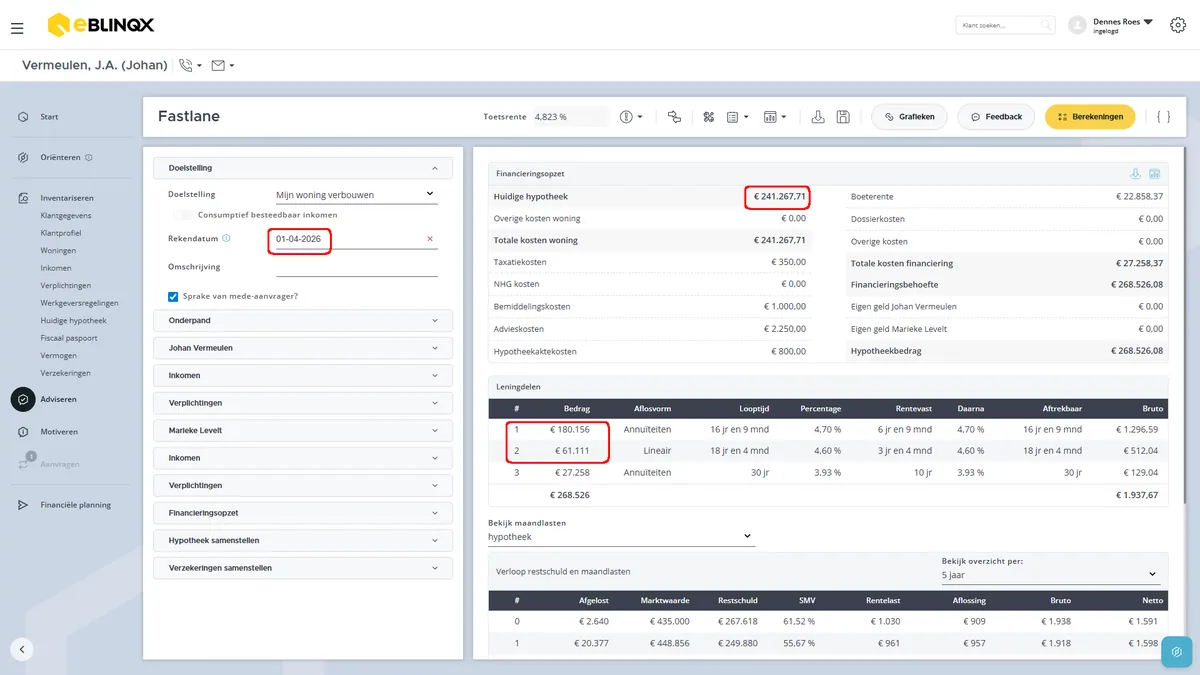Click the download icon in Financieringsopzet header
The image size is (1200, 675).
[1136, 174]
